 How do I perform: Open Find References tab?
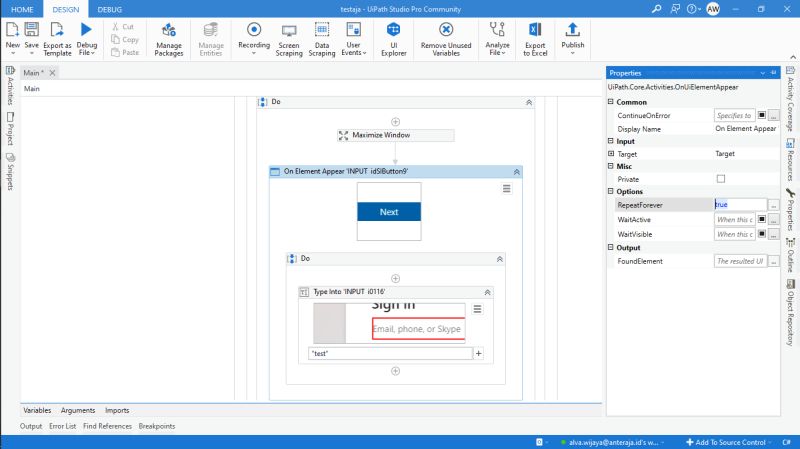(x=107, y=426)
